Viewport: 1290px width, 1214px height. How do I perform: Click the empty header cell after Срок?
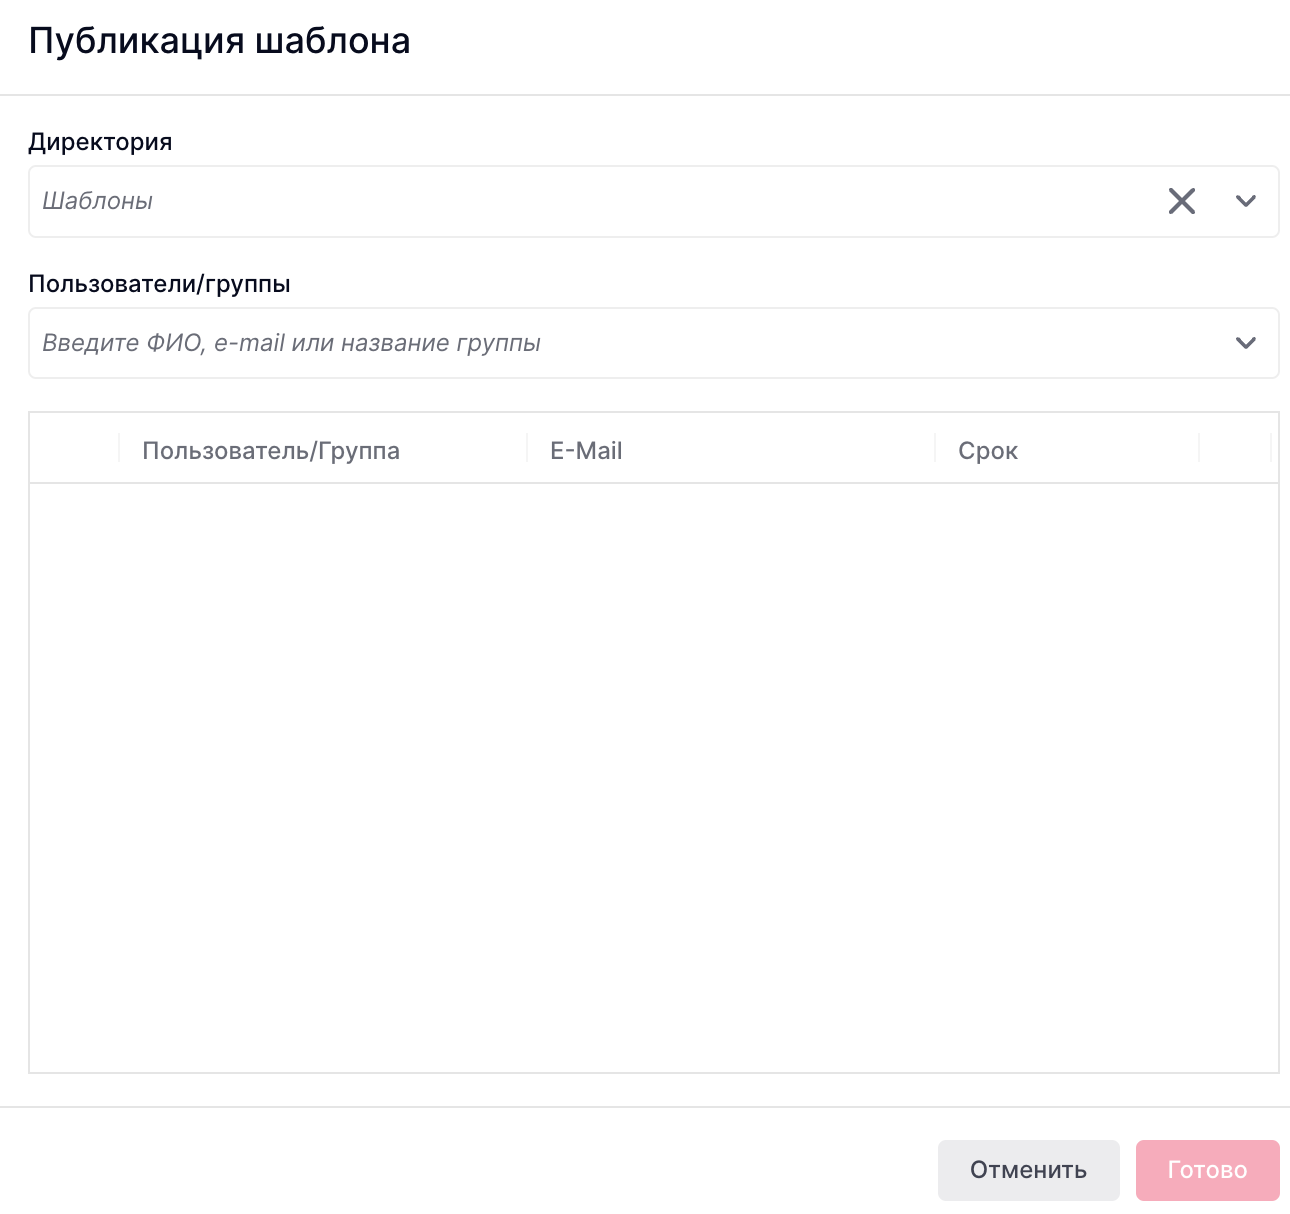[1234, 449]
